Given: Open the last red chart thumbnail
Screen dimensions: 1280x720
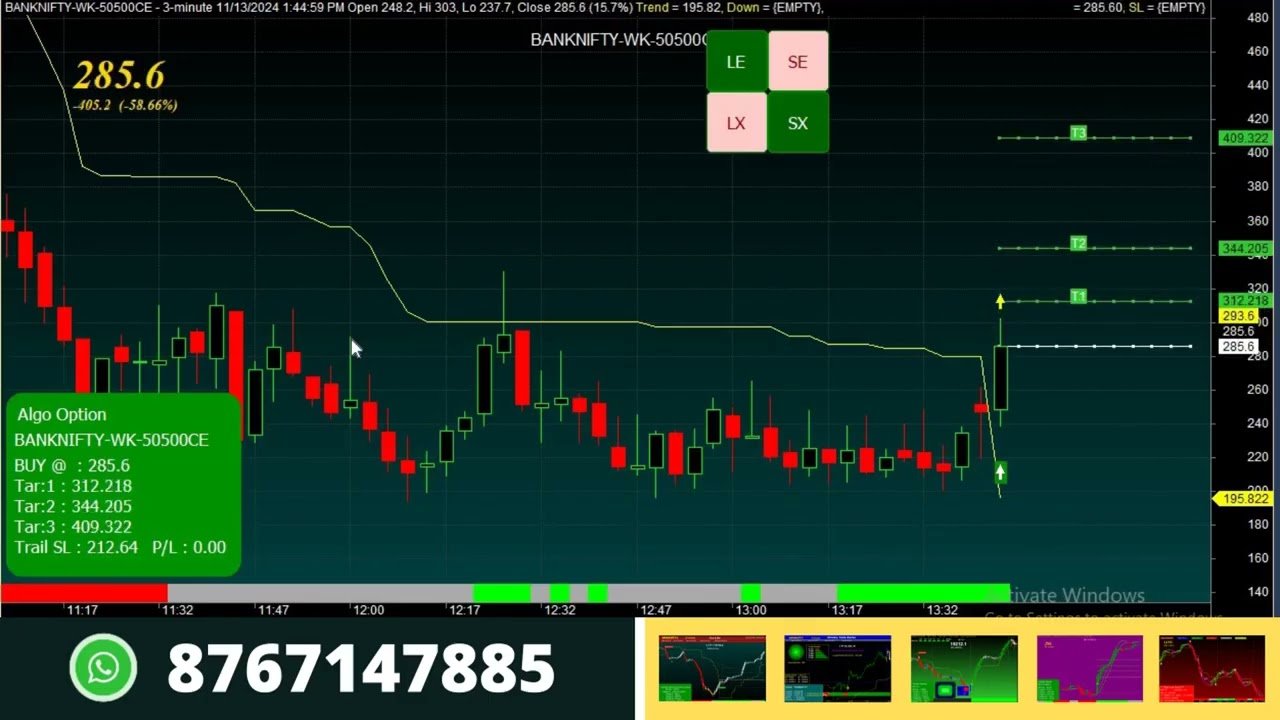Looking at the screenshot, I should coord(1212,668).
